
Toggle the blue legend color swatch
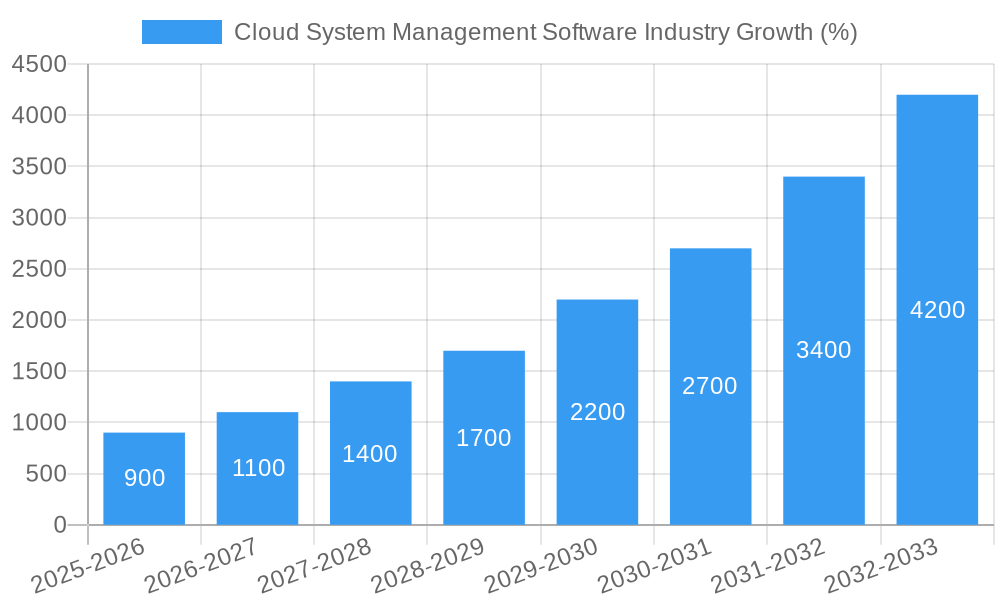coord(182,32)
